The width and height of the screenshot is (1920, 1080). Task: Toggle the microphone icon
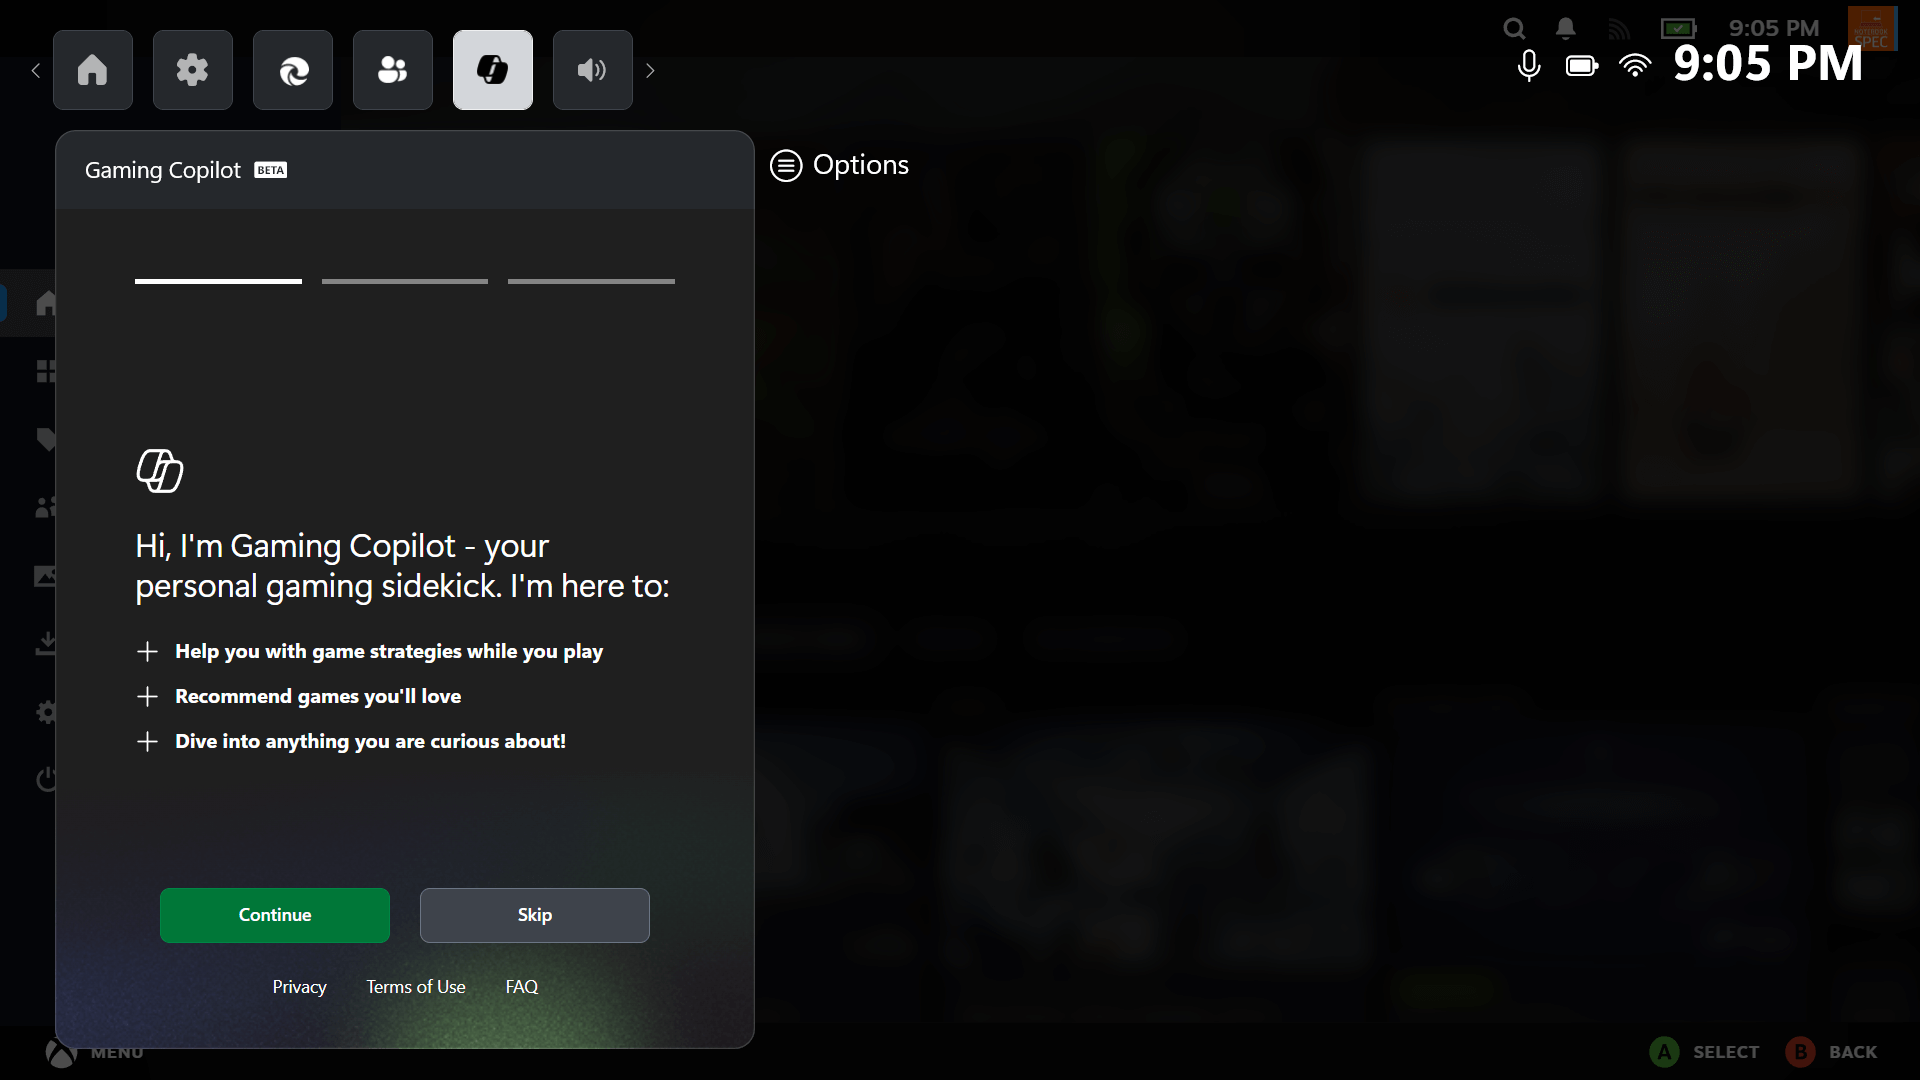(1528, 66)
